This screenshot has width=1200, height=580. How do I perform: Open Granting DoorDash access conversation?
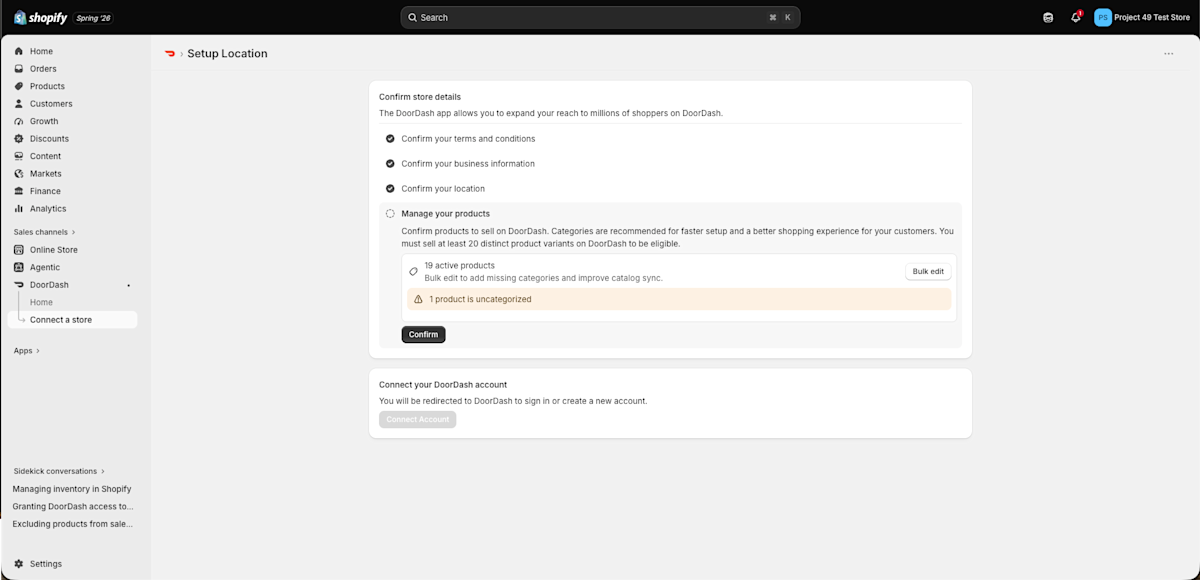[x=72, y=506]
